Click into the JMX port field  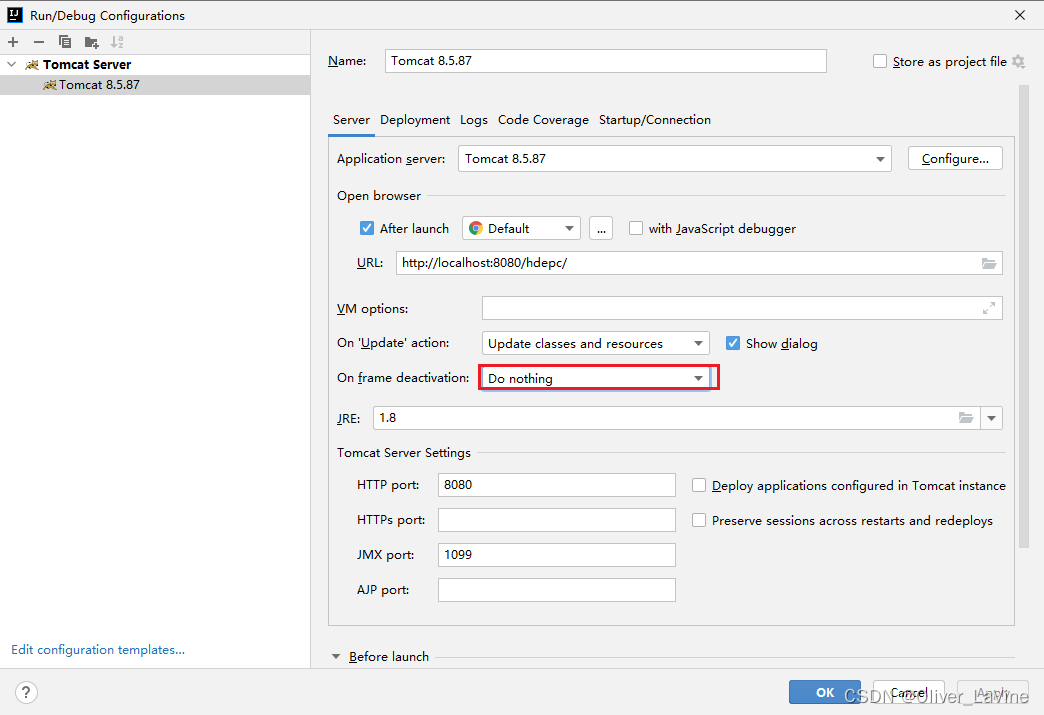(x=557, y=555)
